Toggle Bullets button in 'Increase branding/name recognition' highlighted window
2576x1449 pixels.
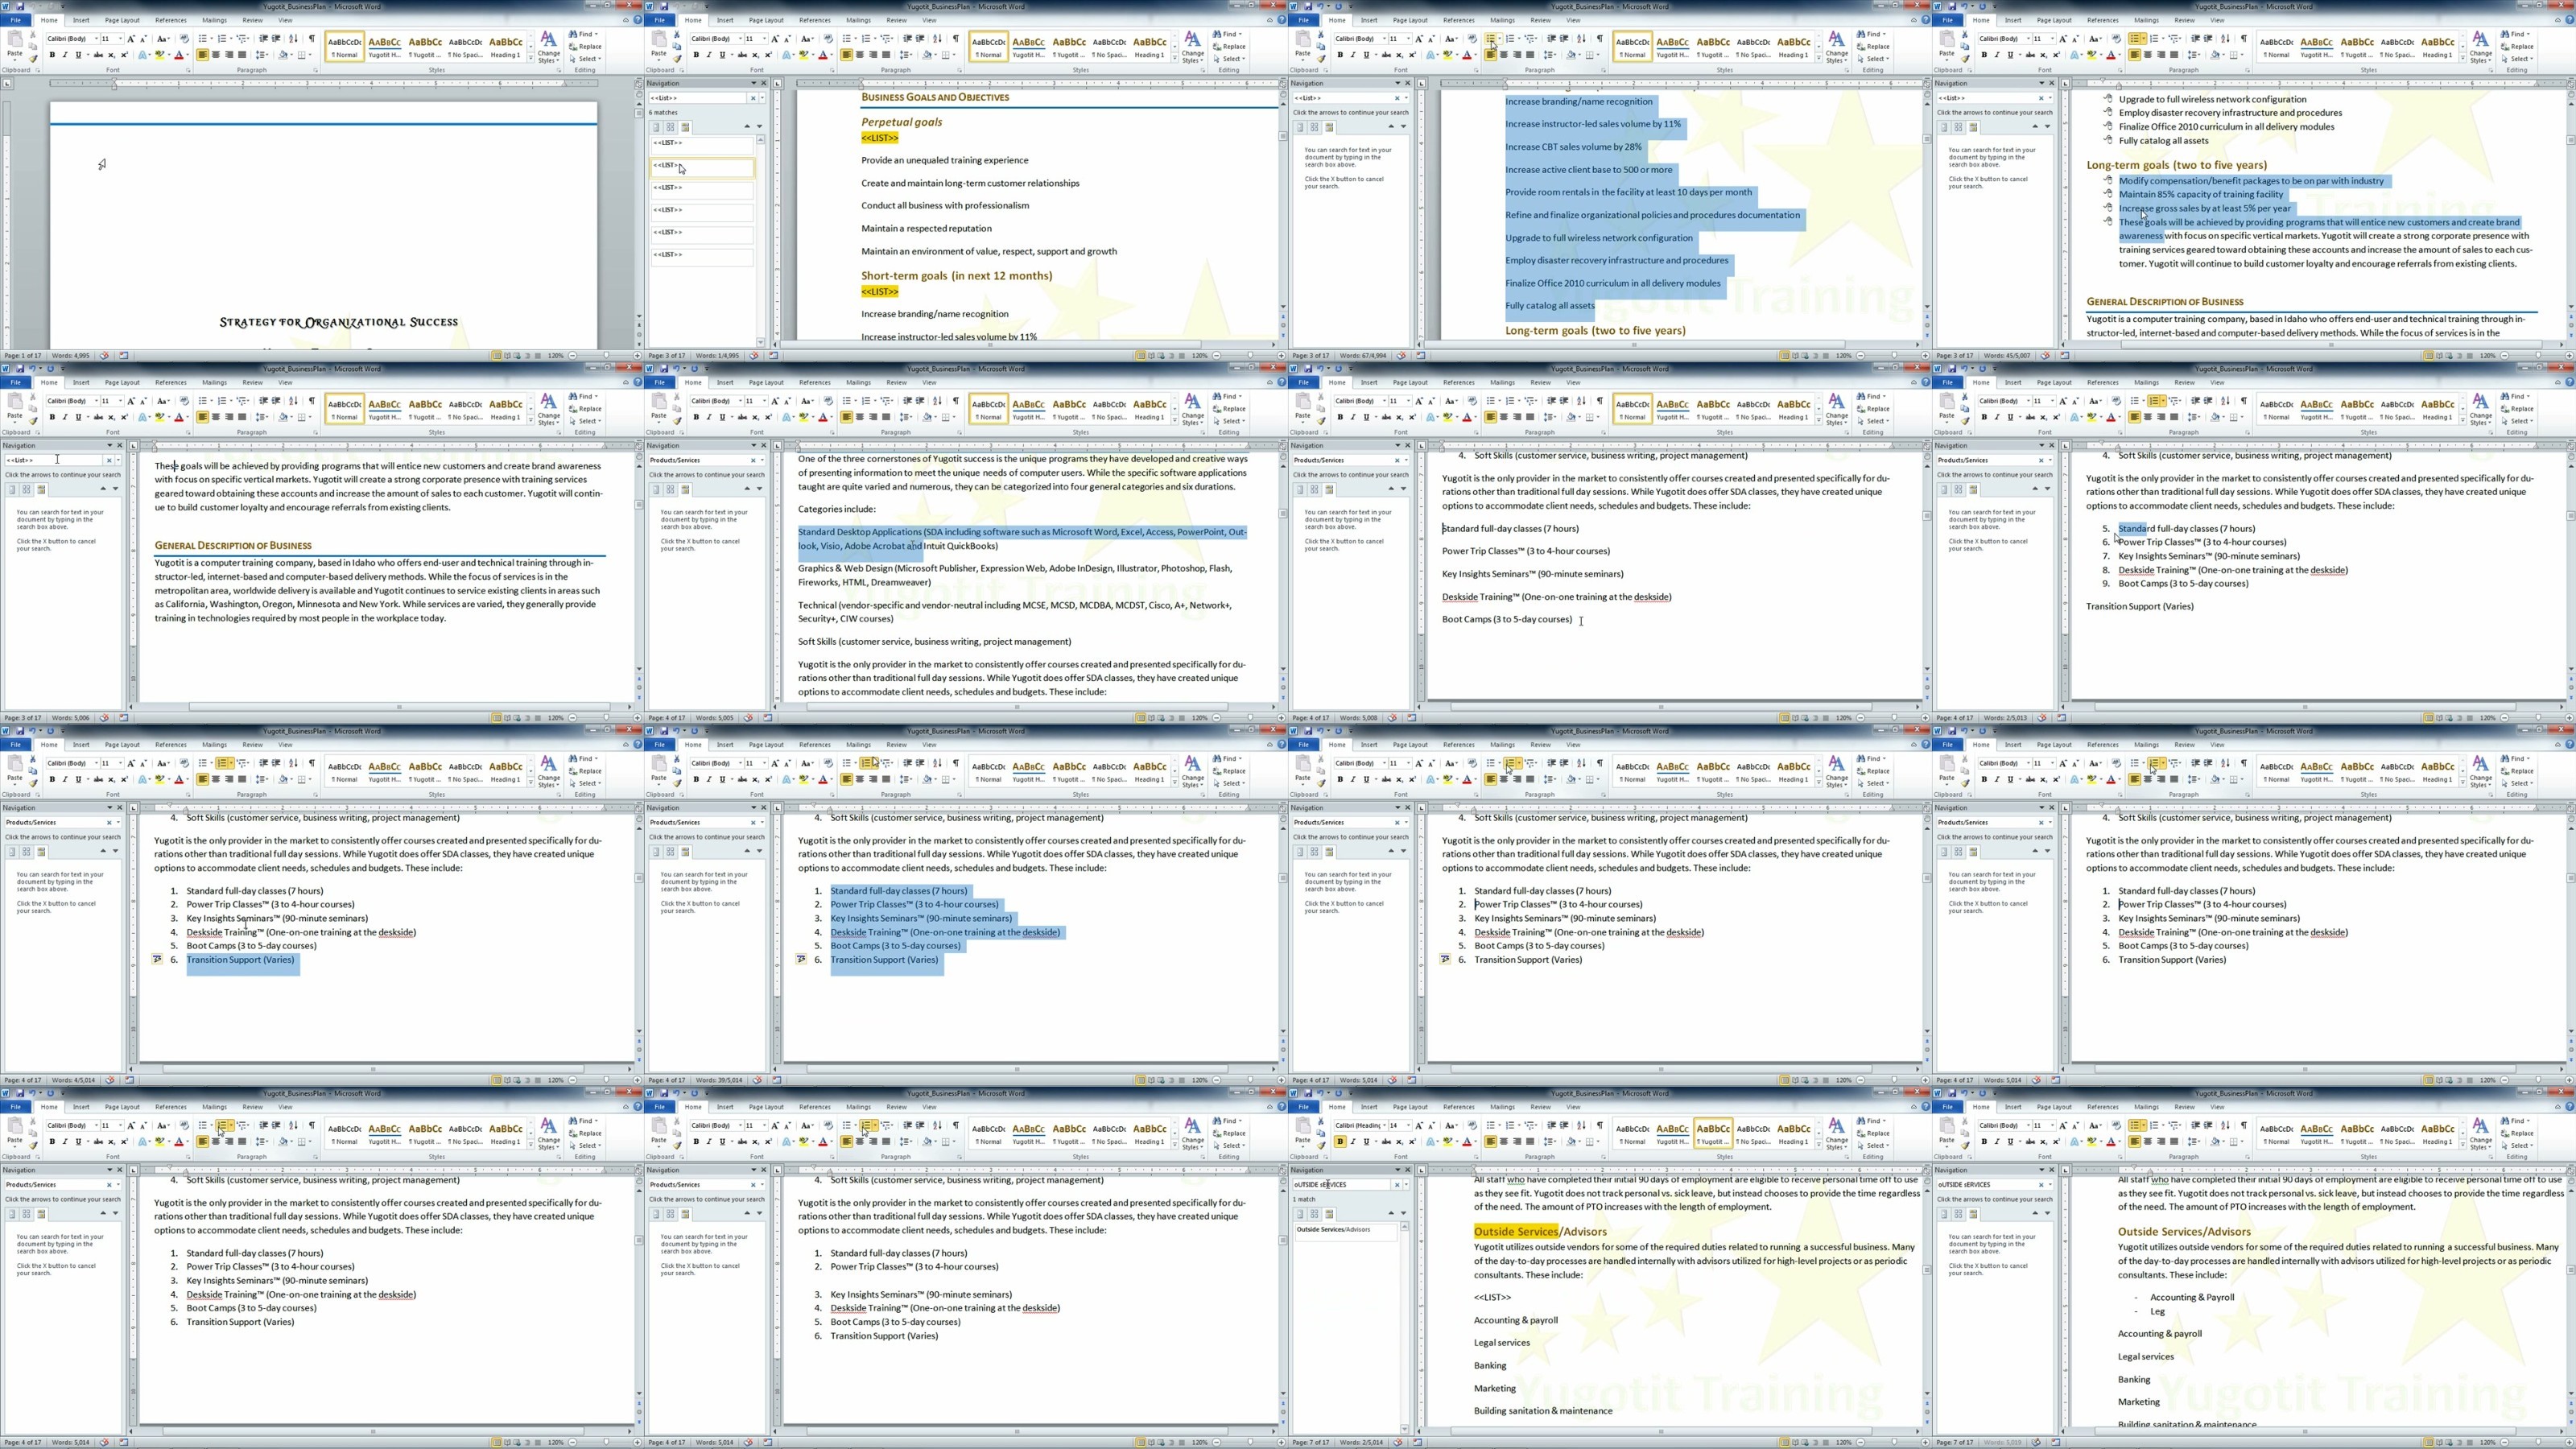tap(1490, 39)
